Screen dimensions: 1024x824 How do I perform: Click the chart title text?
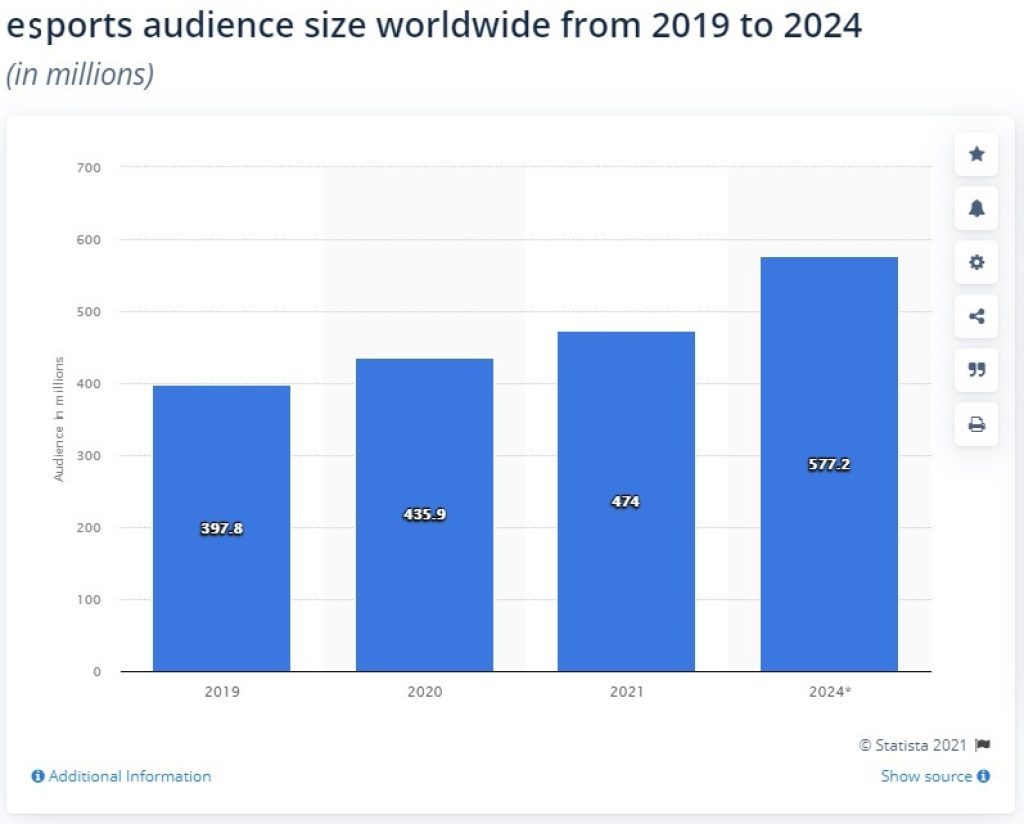pyautogui.click(x=434, y=26)
